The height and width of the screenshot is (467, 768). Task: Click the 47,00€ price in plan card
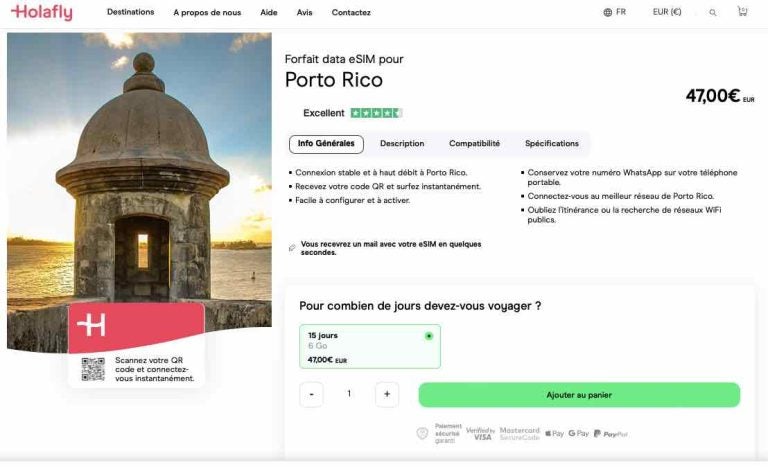327,360
